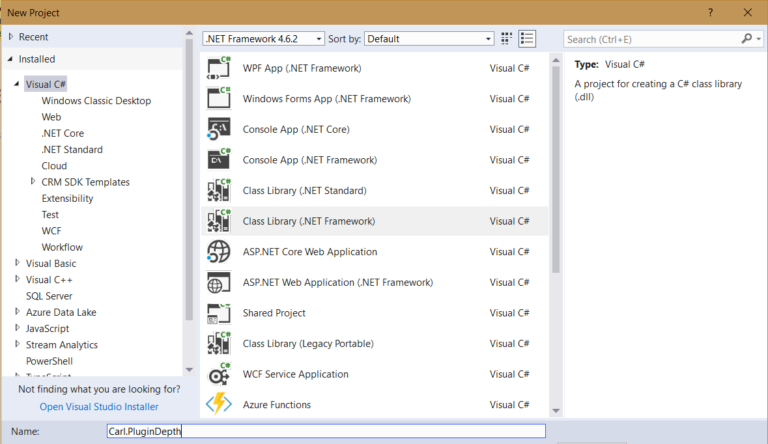Image resolution: width=768 pixels, height=444 pixels.
Task: Select WCF Service Application text
Action: point(296,374)
